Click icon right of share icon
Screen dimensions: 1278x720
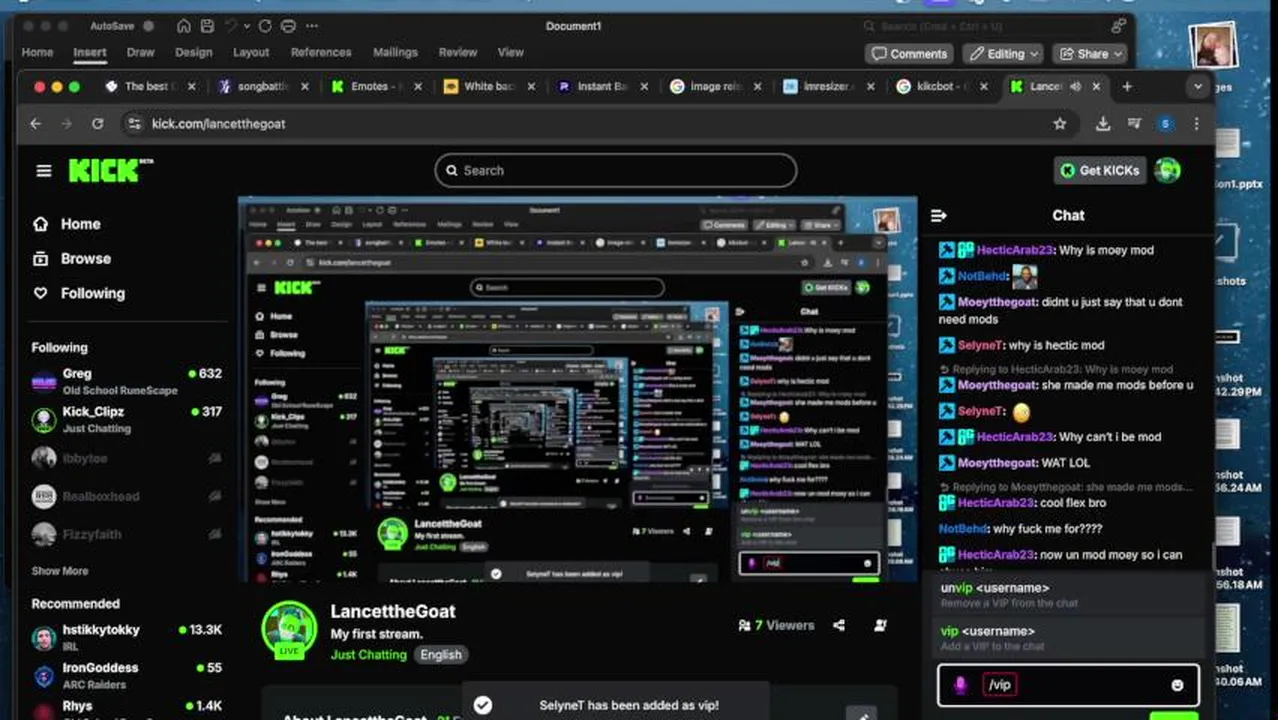pos(880,625)
